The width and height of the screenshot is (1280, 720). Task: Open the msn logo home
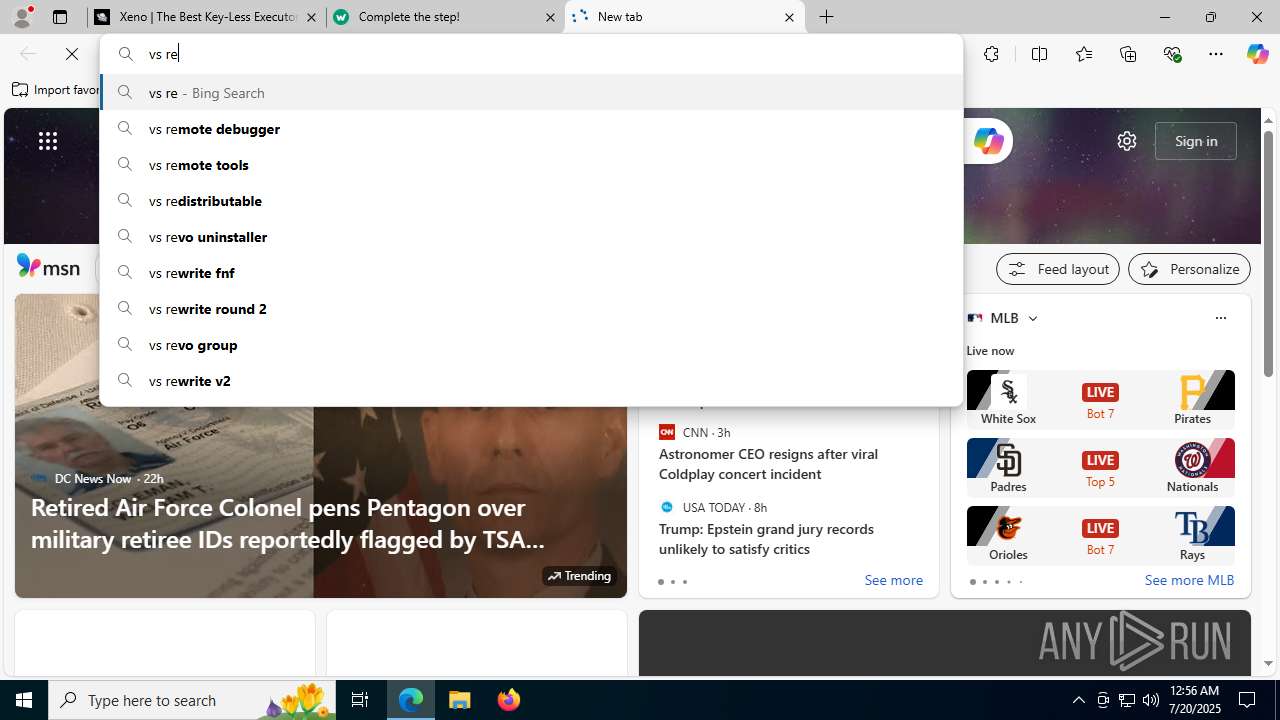tap(48, 267)
